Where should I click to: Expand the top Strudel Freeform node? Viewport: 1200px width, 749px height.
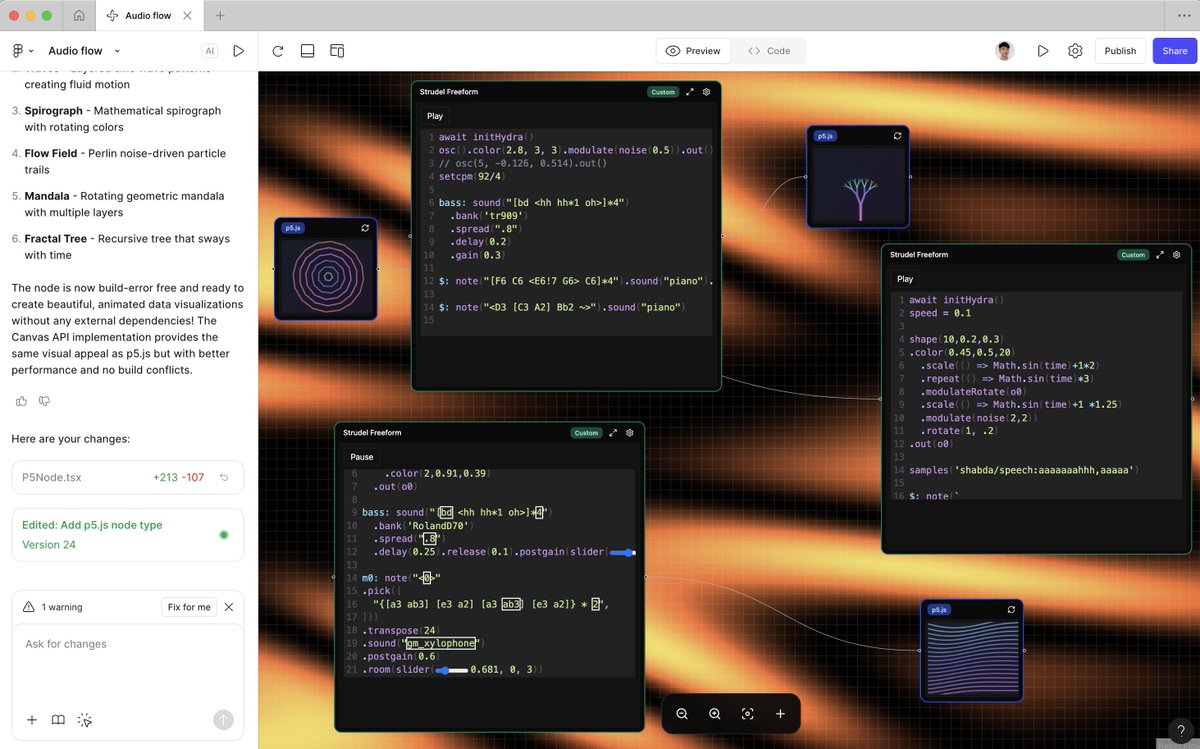click(x=690, y=92)
